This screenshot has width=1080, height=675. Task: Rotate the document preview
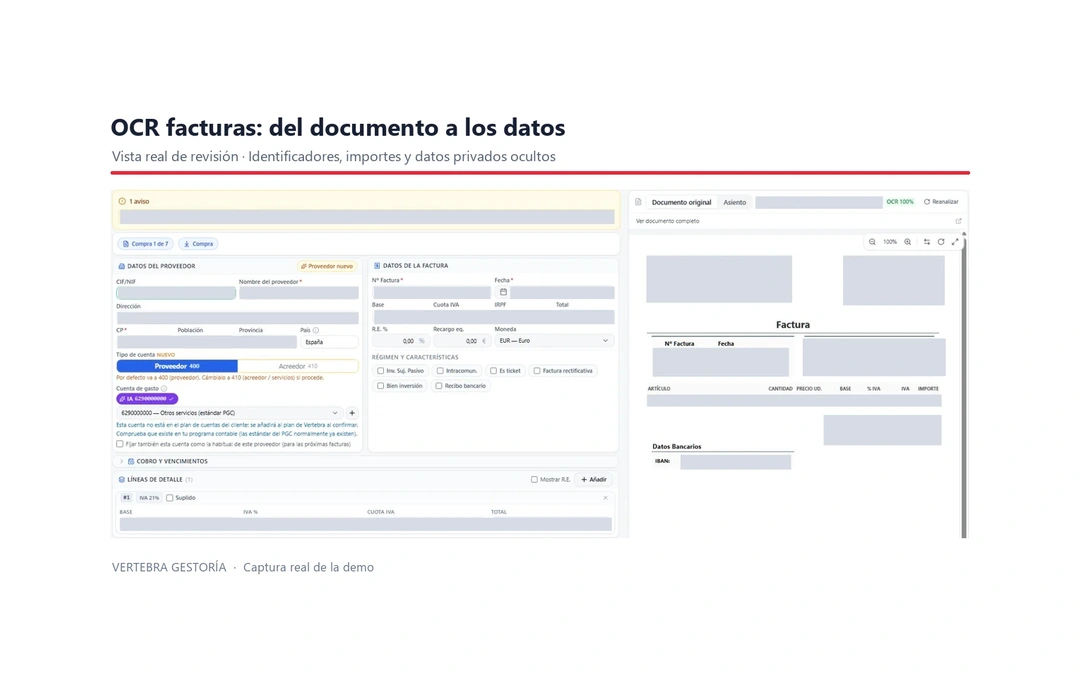[941, 242]
